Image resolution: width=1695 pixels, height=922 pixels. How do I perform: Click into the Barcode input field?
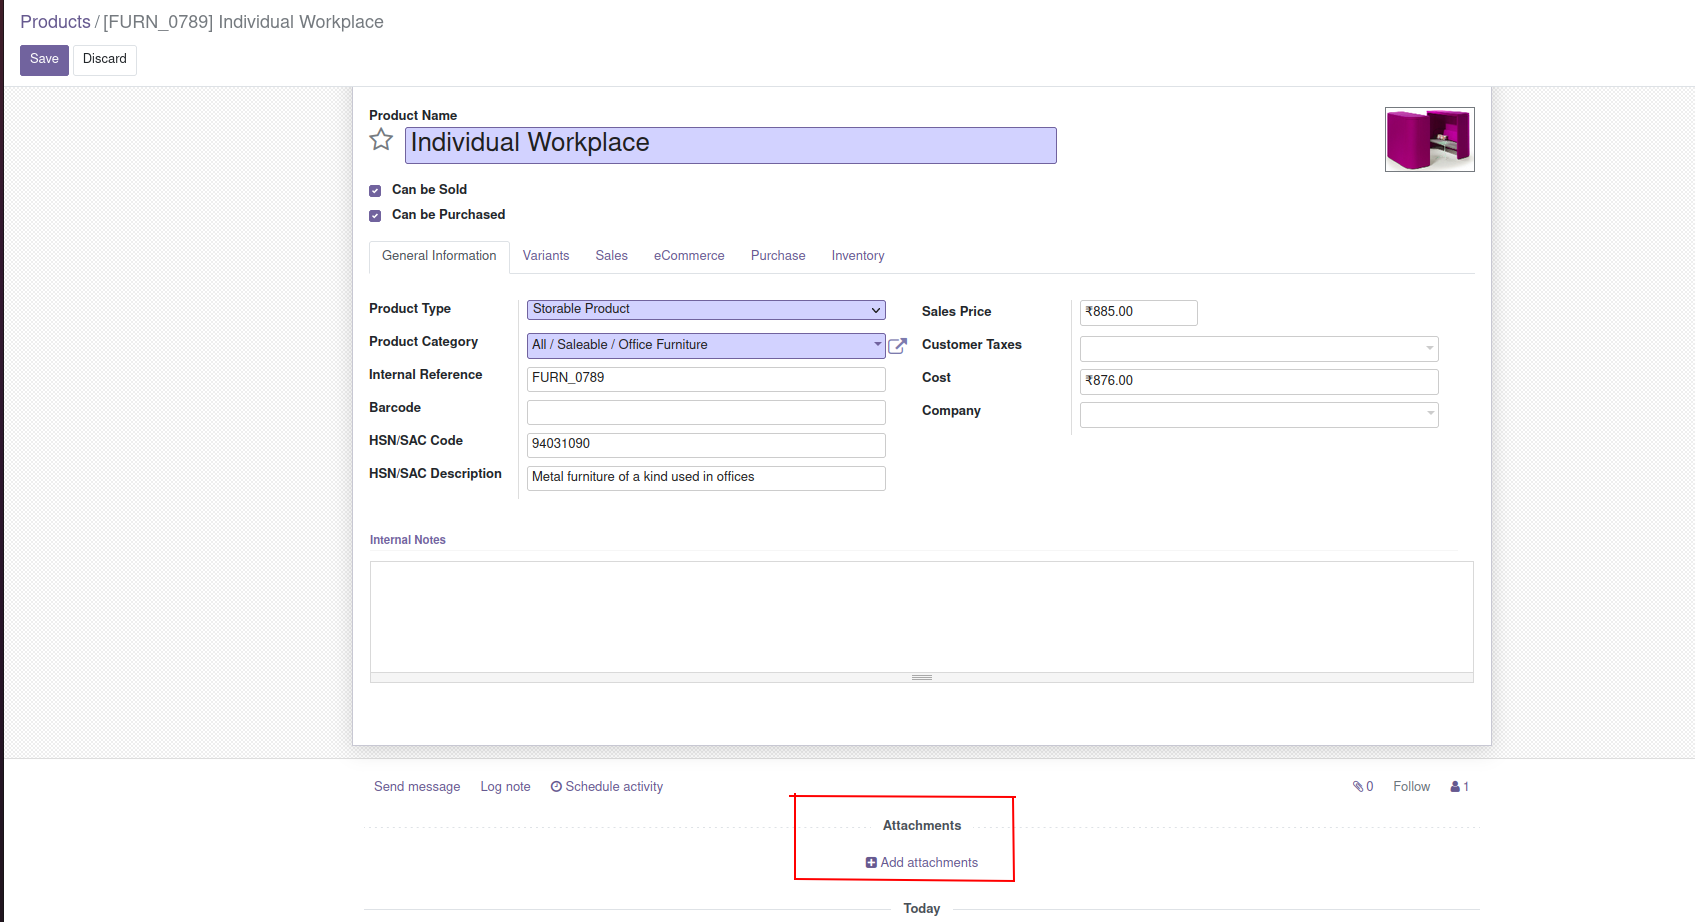click(x=705, y=412)
